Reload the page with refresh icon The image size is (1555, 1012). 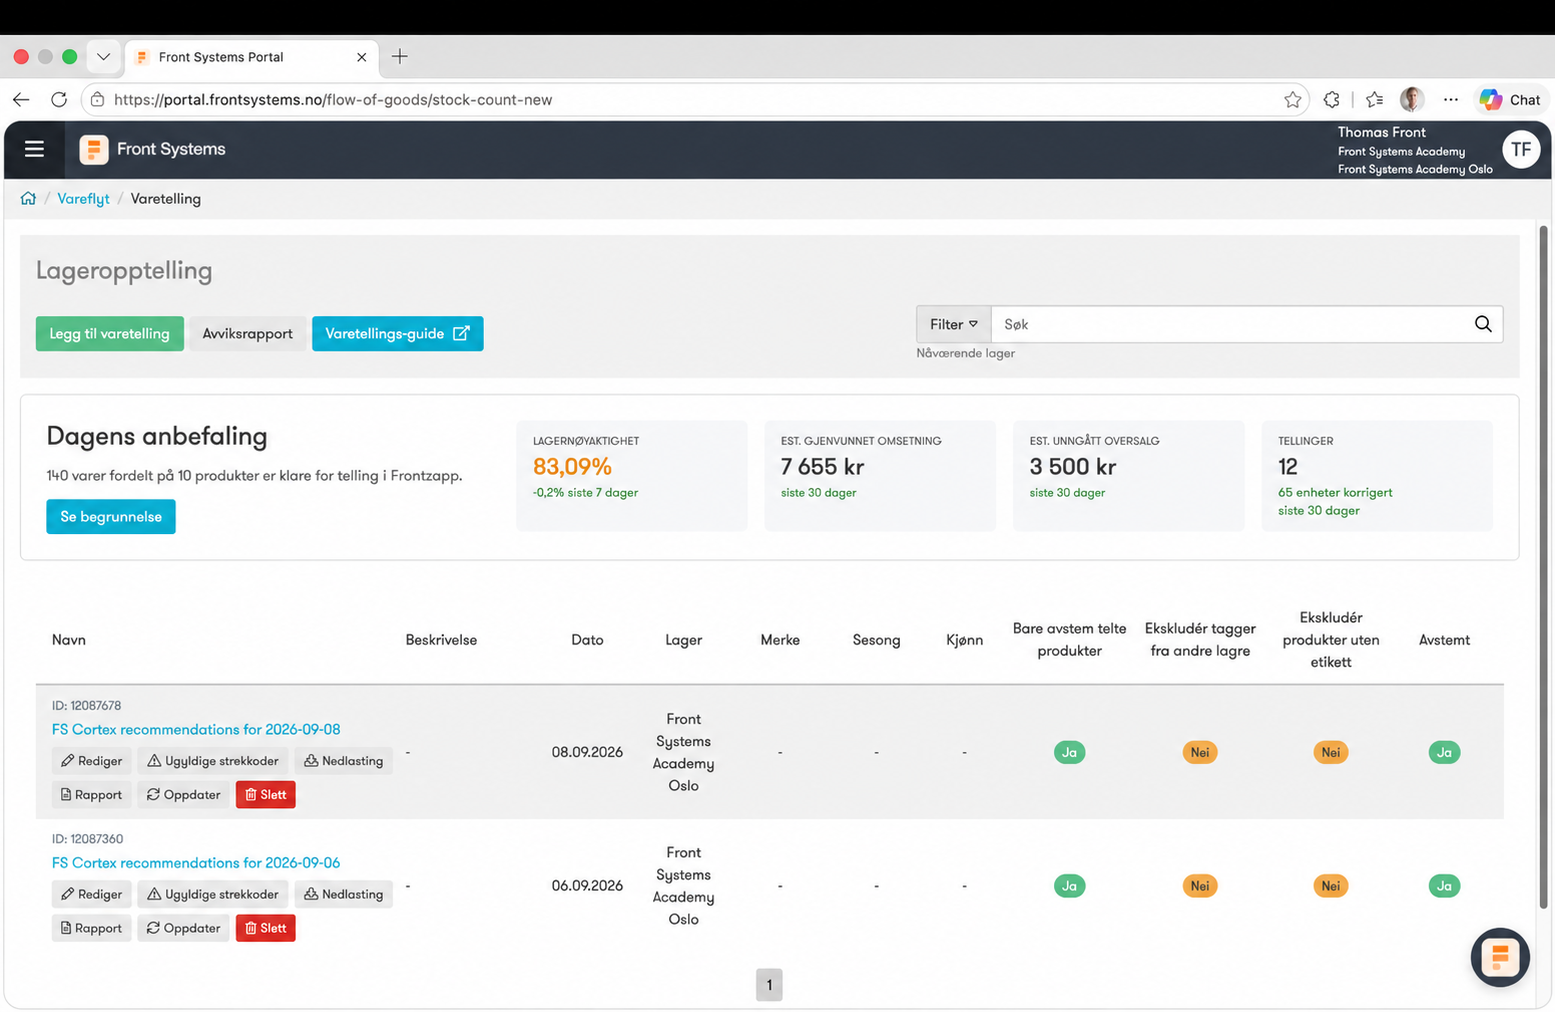59,99
